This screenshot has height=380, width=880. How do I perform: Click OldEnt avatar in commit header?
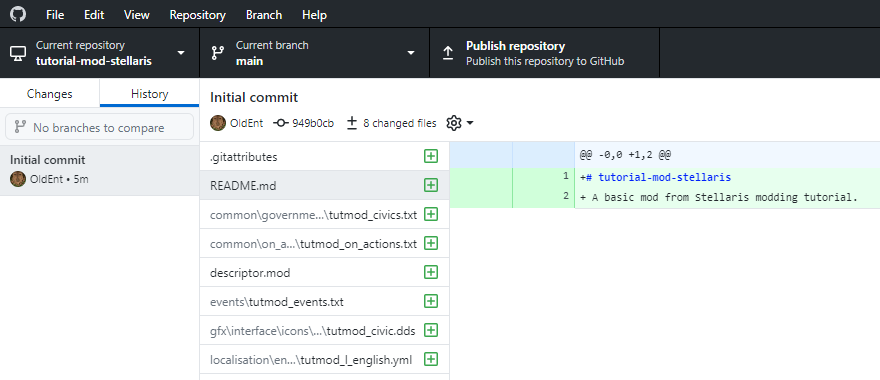point(218,123)
